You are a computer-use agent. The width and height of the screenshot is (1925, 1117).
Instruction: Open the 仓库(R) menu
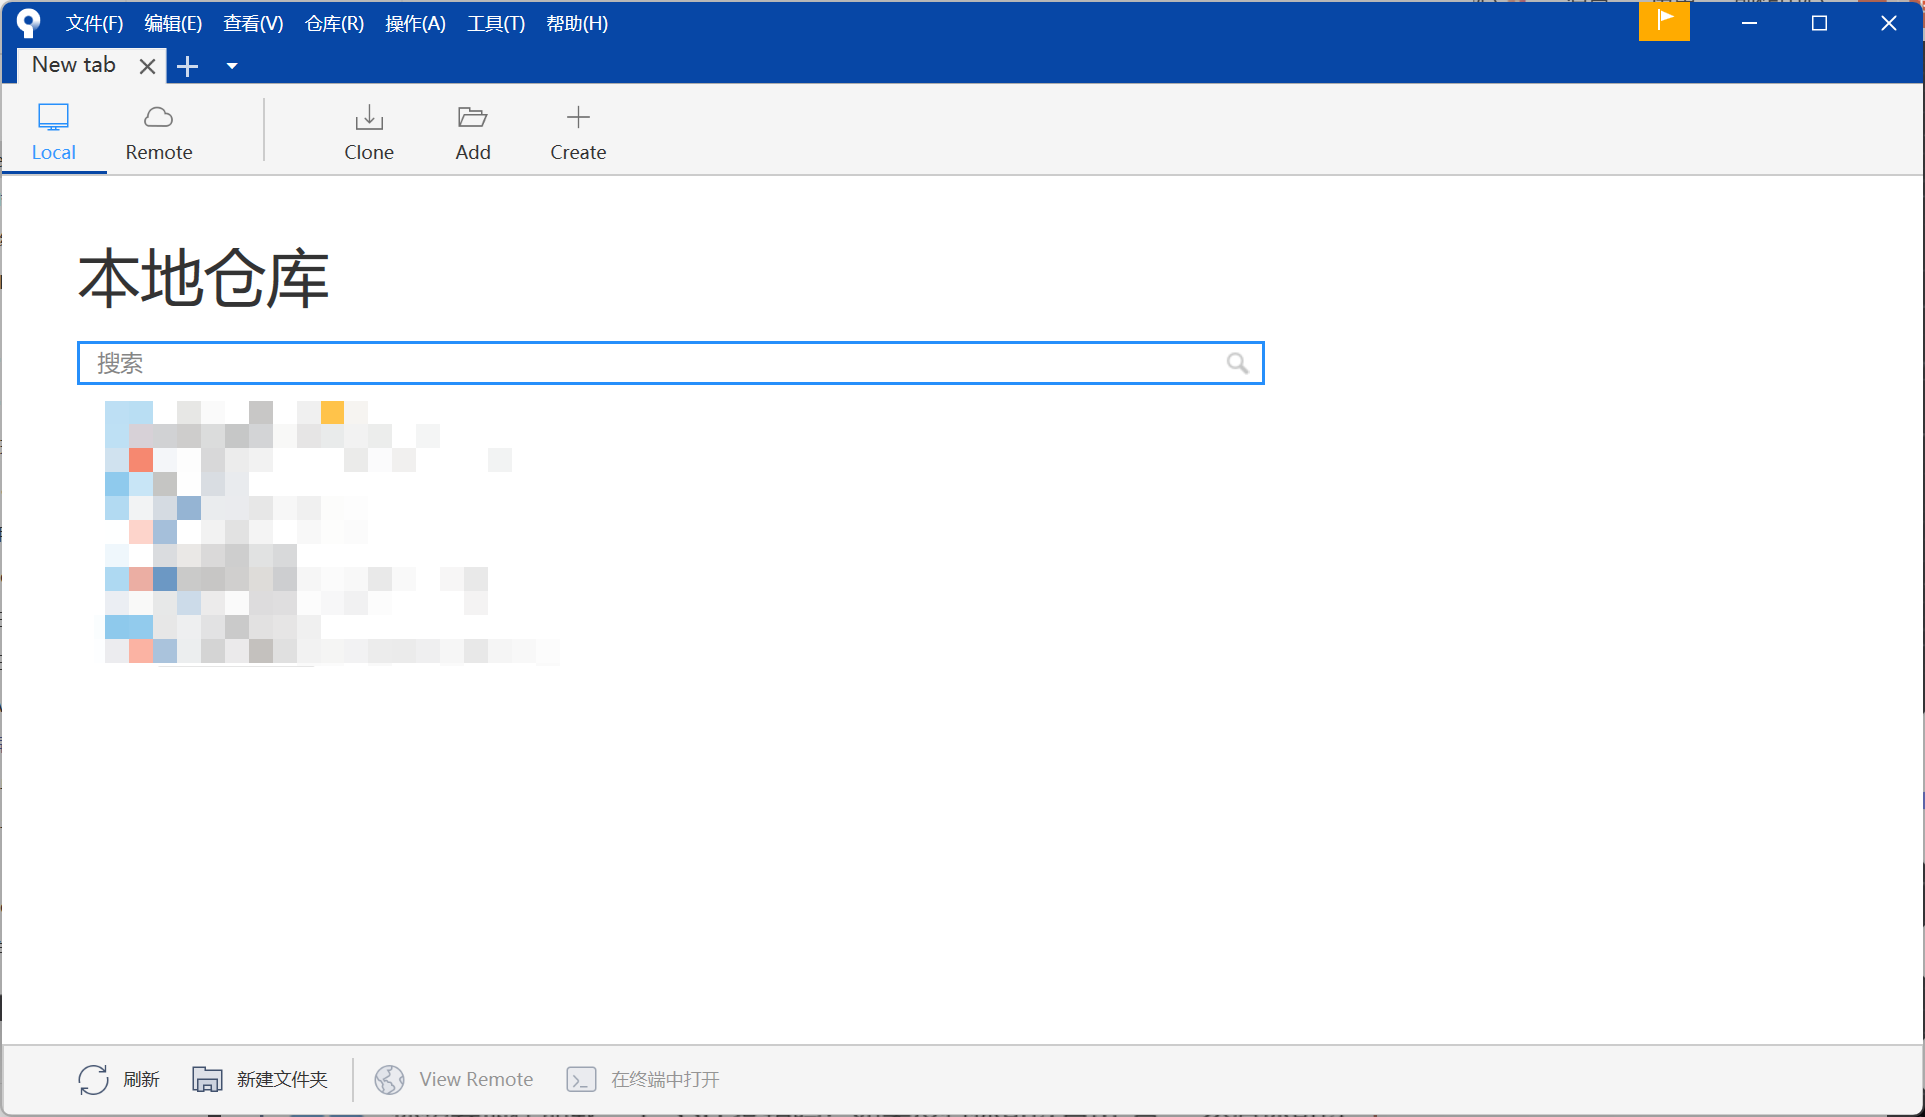click(334, 23)
